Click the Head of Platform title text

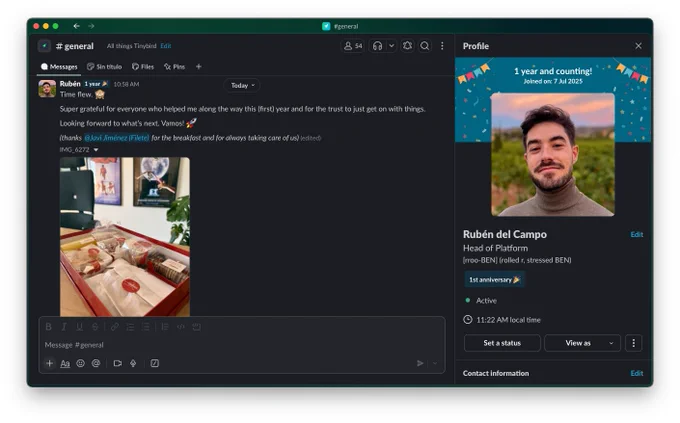[495, 248]
